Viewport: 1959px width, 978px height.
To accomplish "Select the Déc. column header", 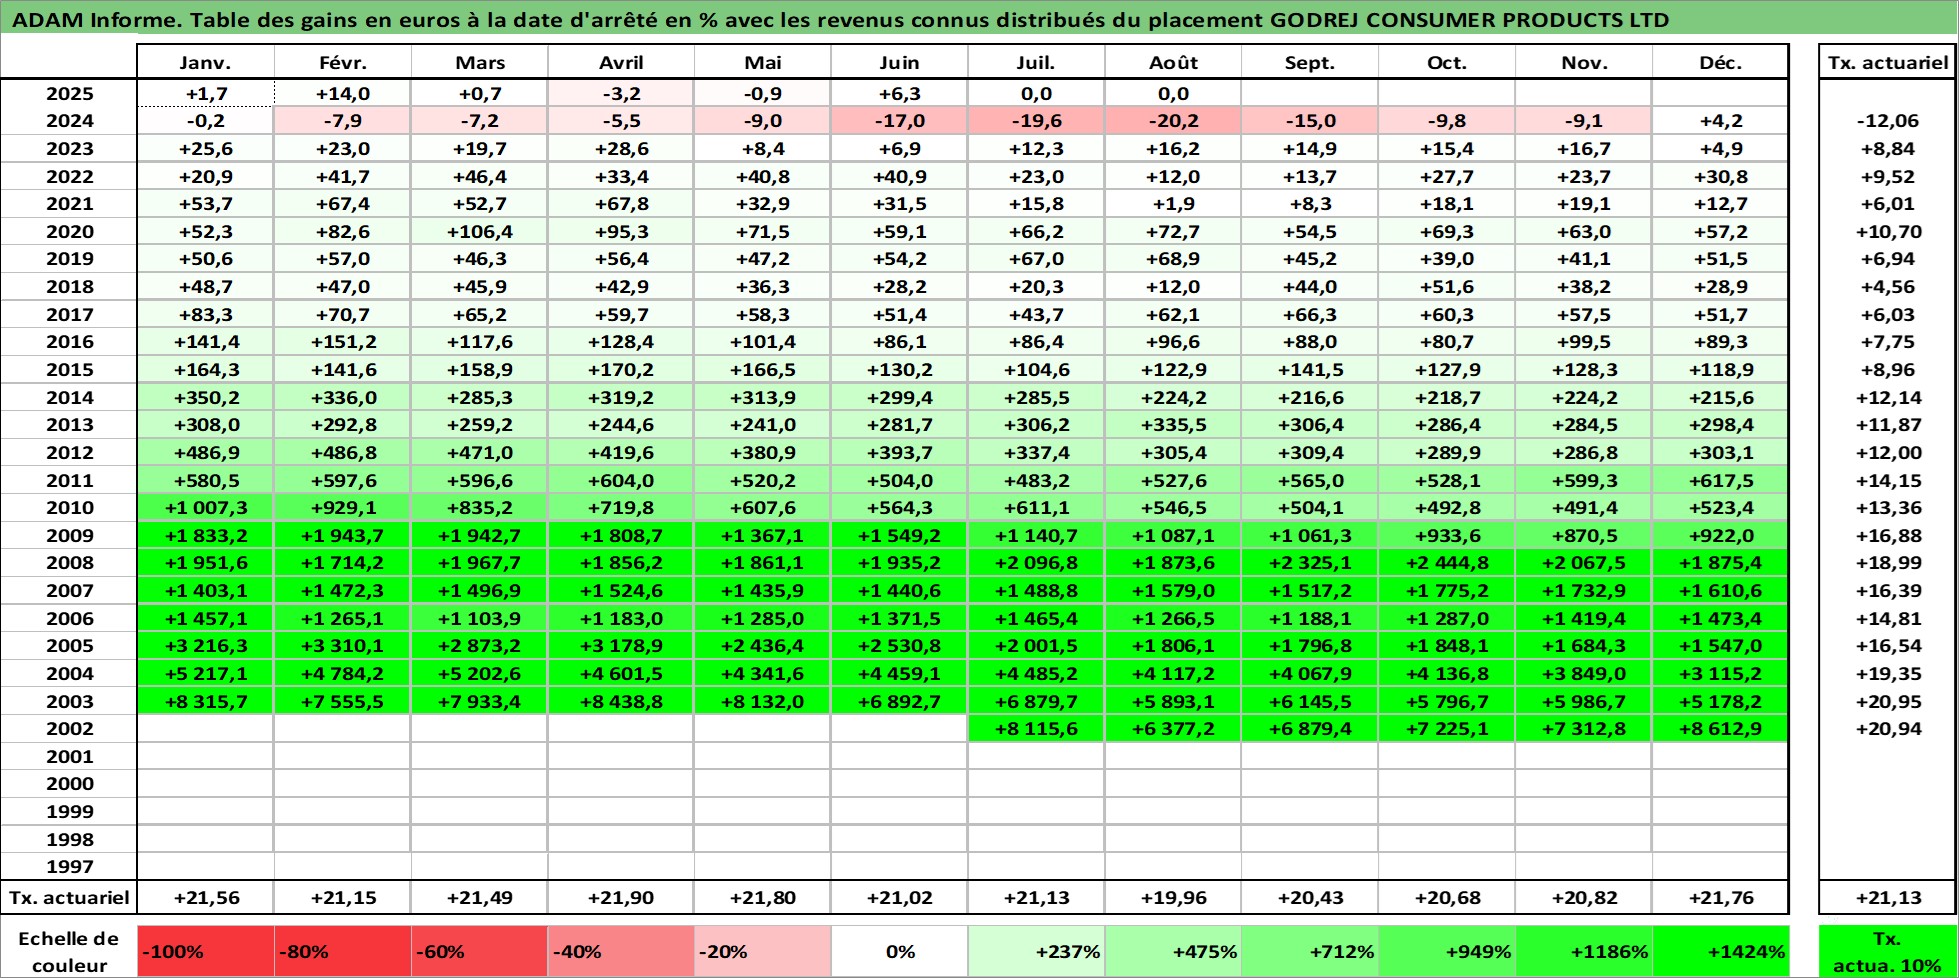I will pos(1720,62).
